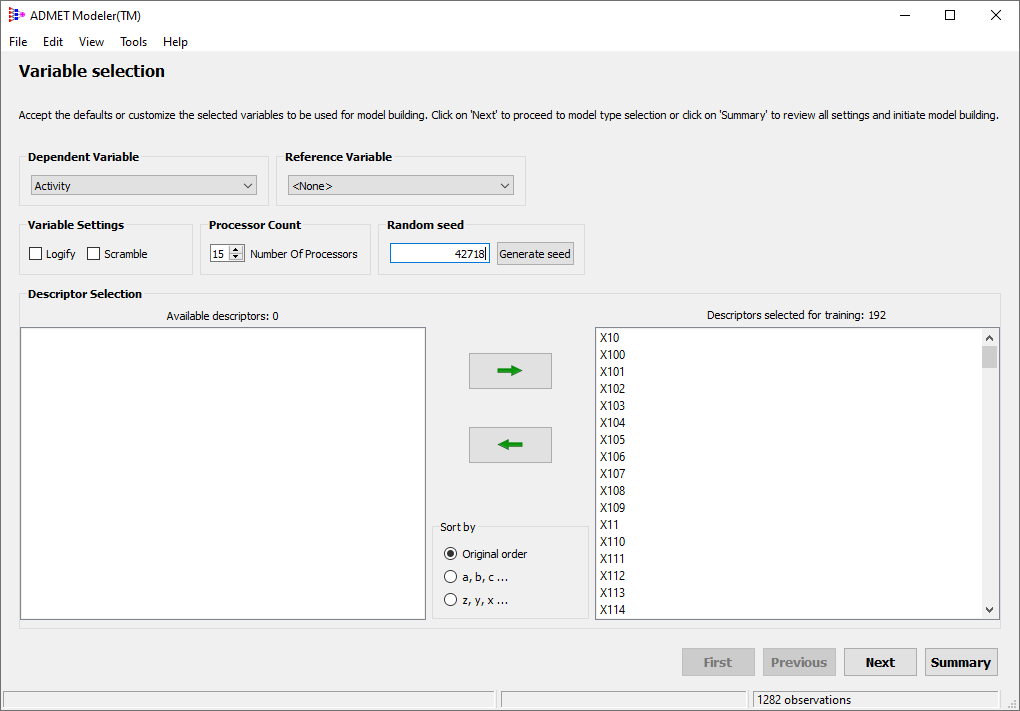Image resolution: width=1020 pixels, height=711 pixels.
Task: Open the Dependent Variable dropdown
Action: pyautogui.click(x=144, y=185)
